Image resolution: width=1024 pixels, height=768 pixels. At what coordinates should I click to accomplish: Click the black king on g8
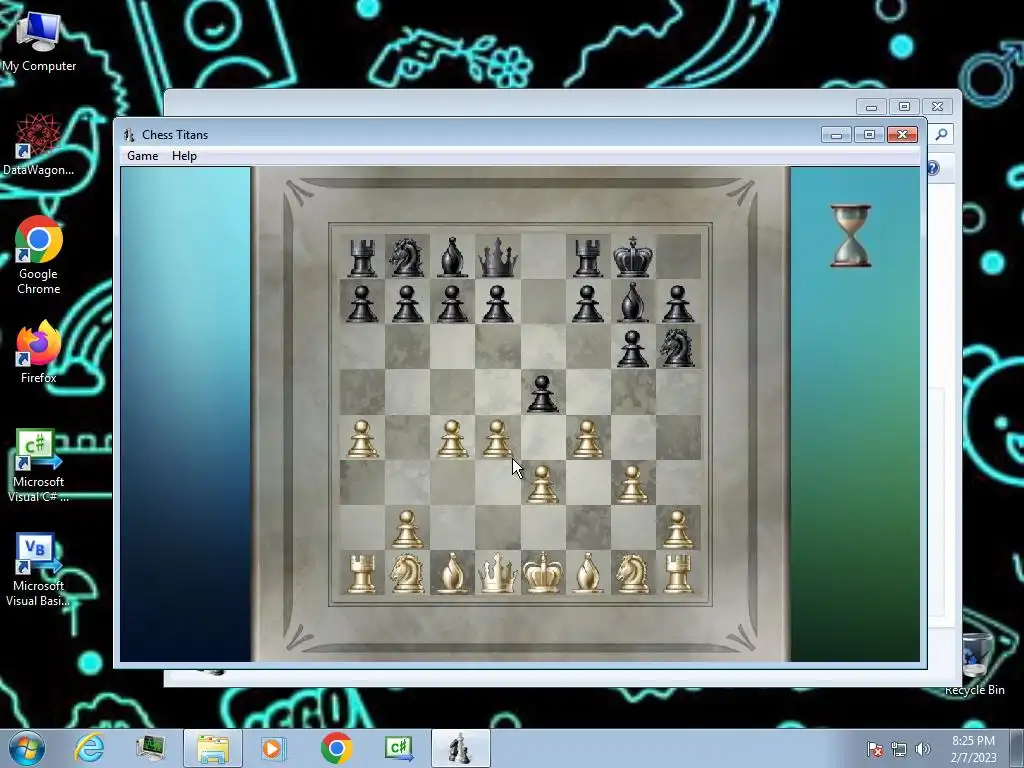632,257
